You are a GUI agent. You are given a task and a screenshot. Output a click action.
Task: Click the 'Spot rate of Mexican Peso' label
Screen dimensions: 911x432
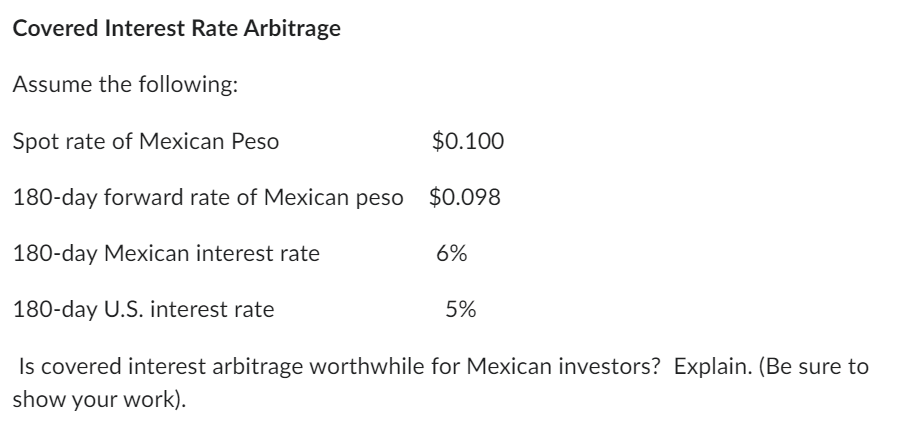click(146, 141)
